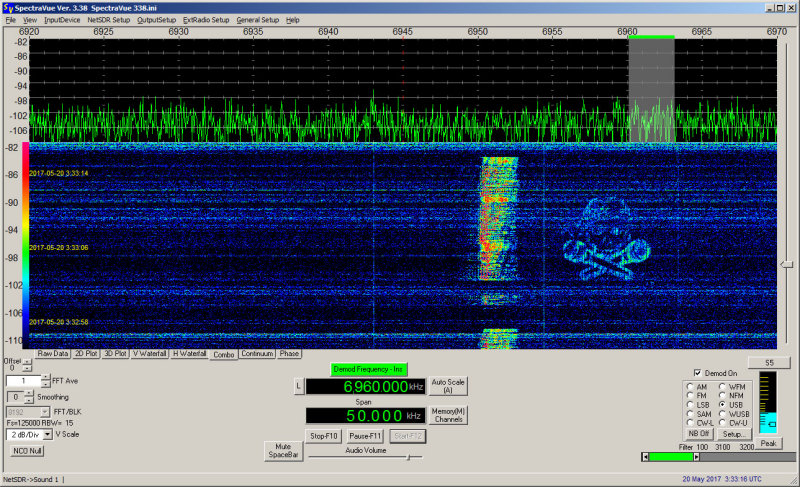Click the 50.000 kHz span display
800x487 pixels.
click(365, 416)
